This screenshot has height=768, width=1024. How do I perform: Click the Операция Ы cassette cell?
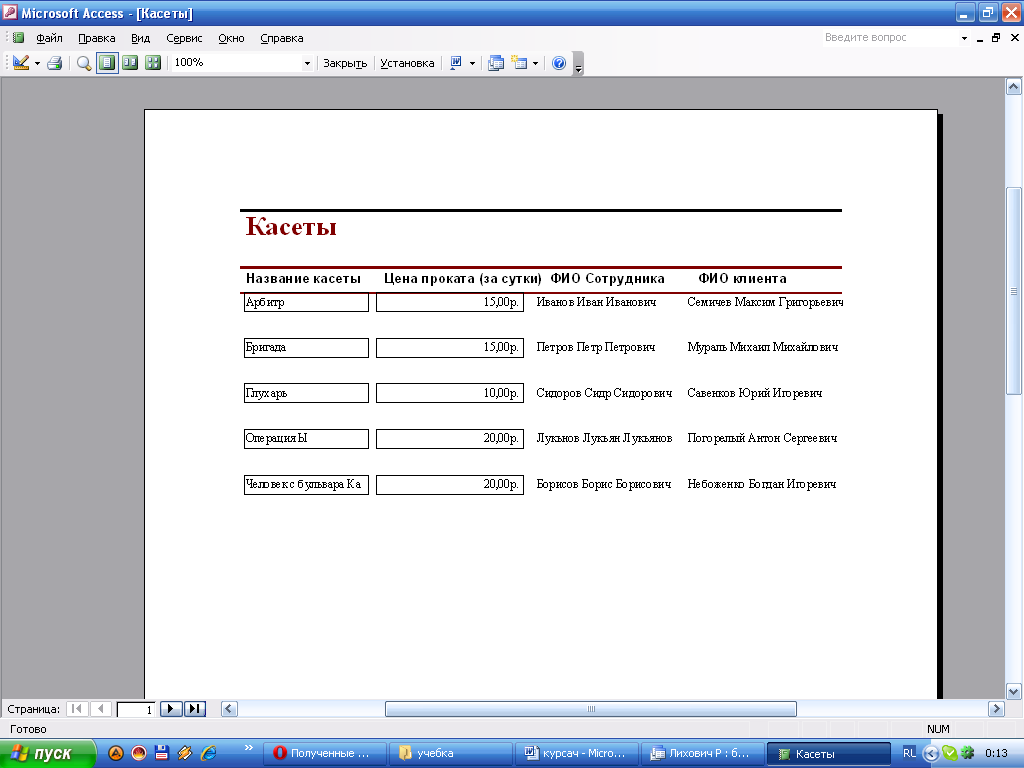(x=306, y=438)
